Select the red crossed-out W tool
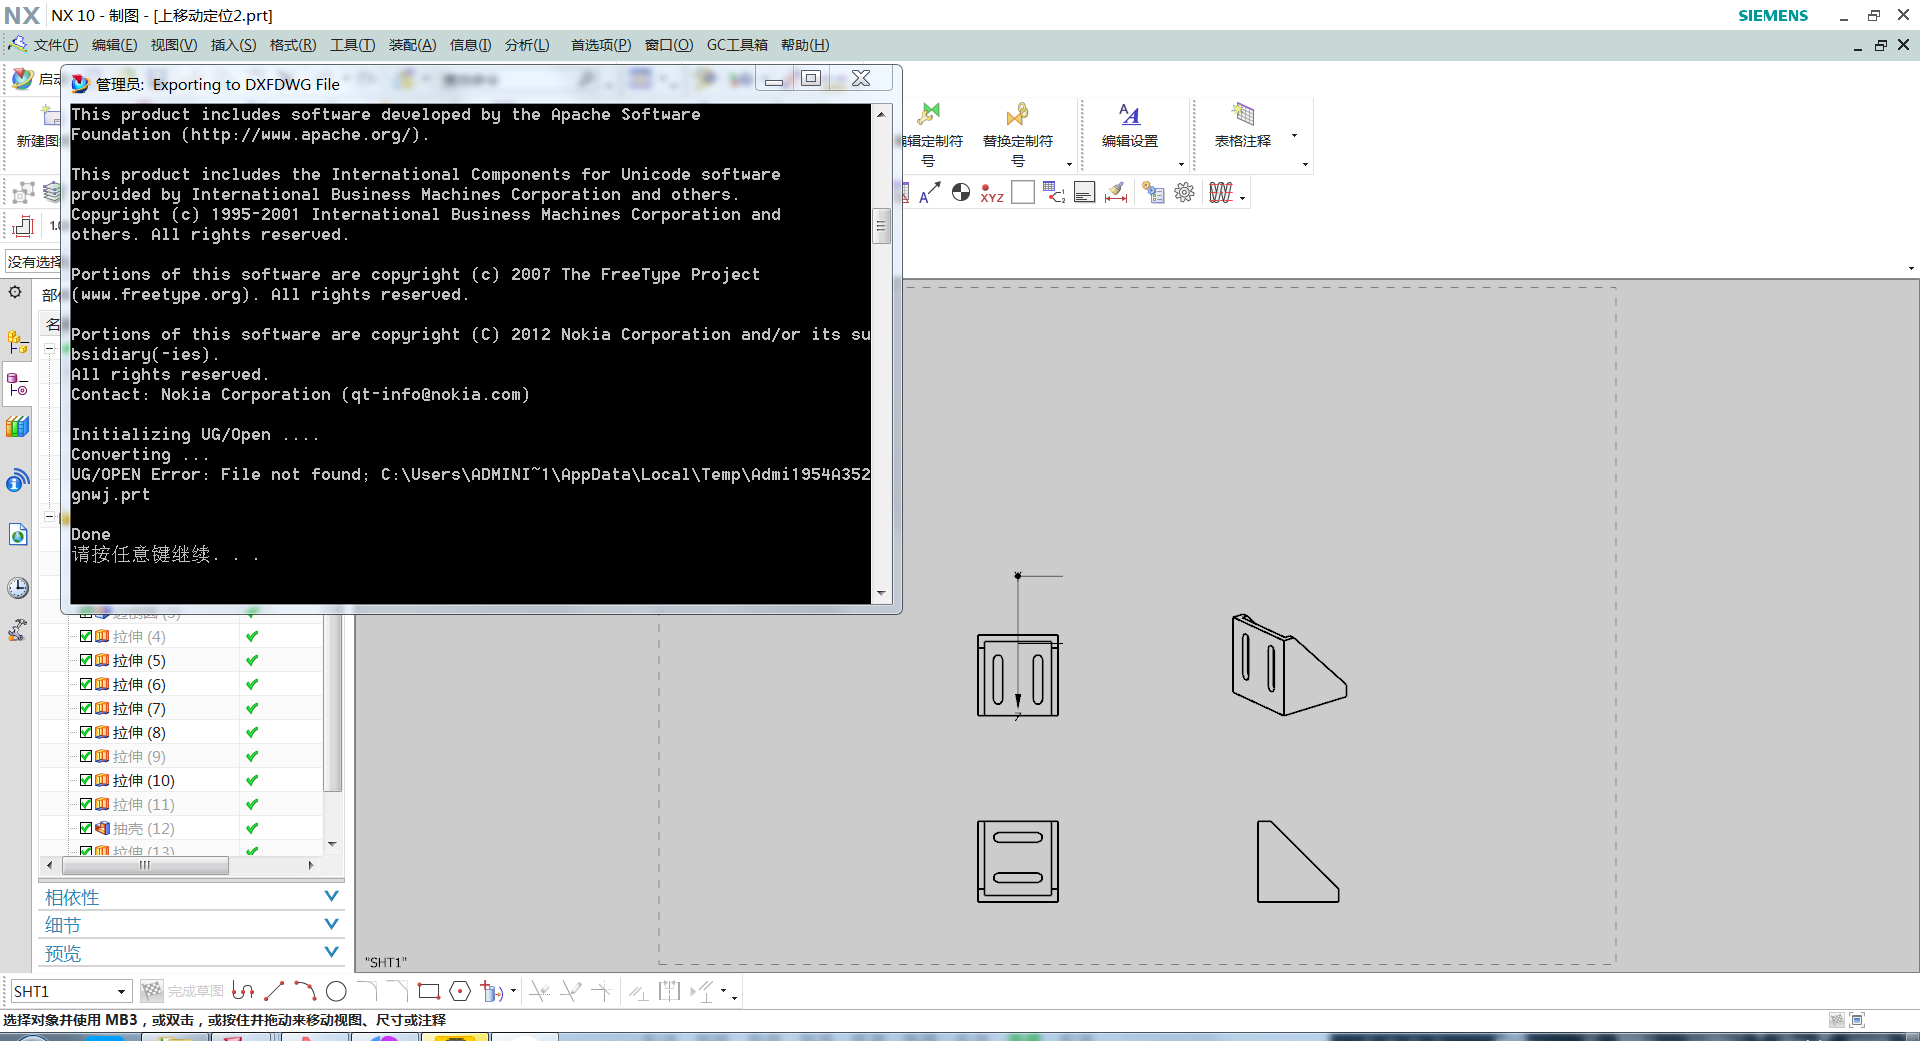The width and height of the screenshot is (1920, 1041). coord(1220,192)
